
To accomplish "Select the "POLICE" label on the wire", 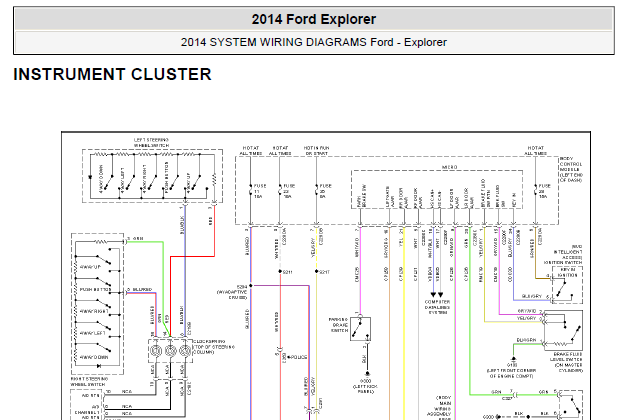I will [x=299, y=357].
